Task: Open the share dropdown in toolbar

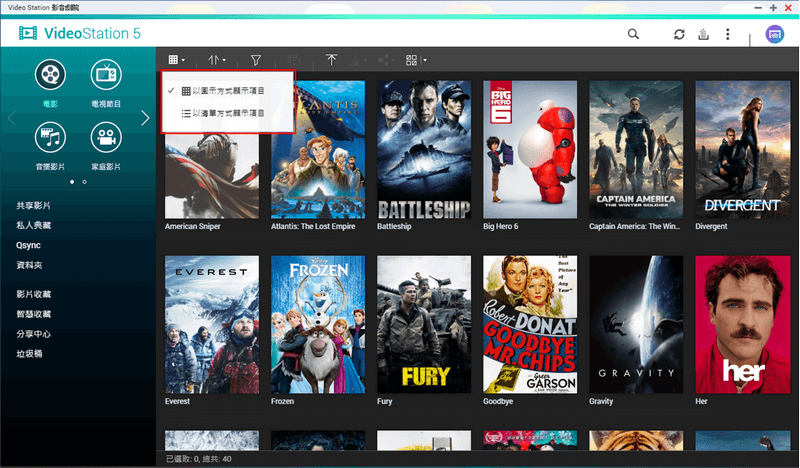Action: (386, 60)
